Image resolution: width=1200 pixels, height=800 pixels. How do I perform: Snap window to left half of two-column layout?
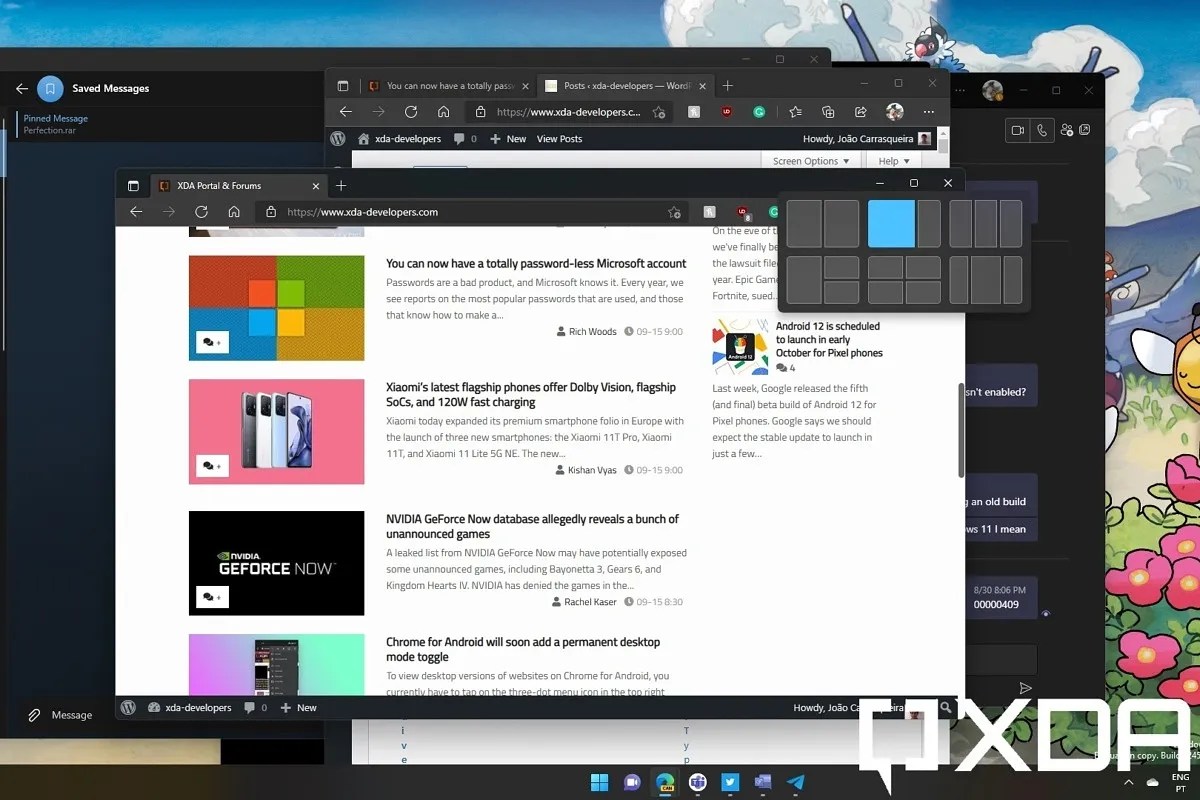[x=804, y=223]
